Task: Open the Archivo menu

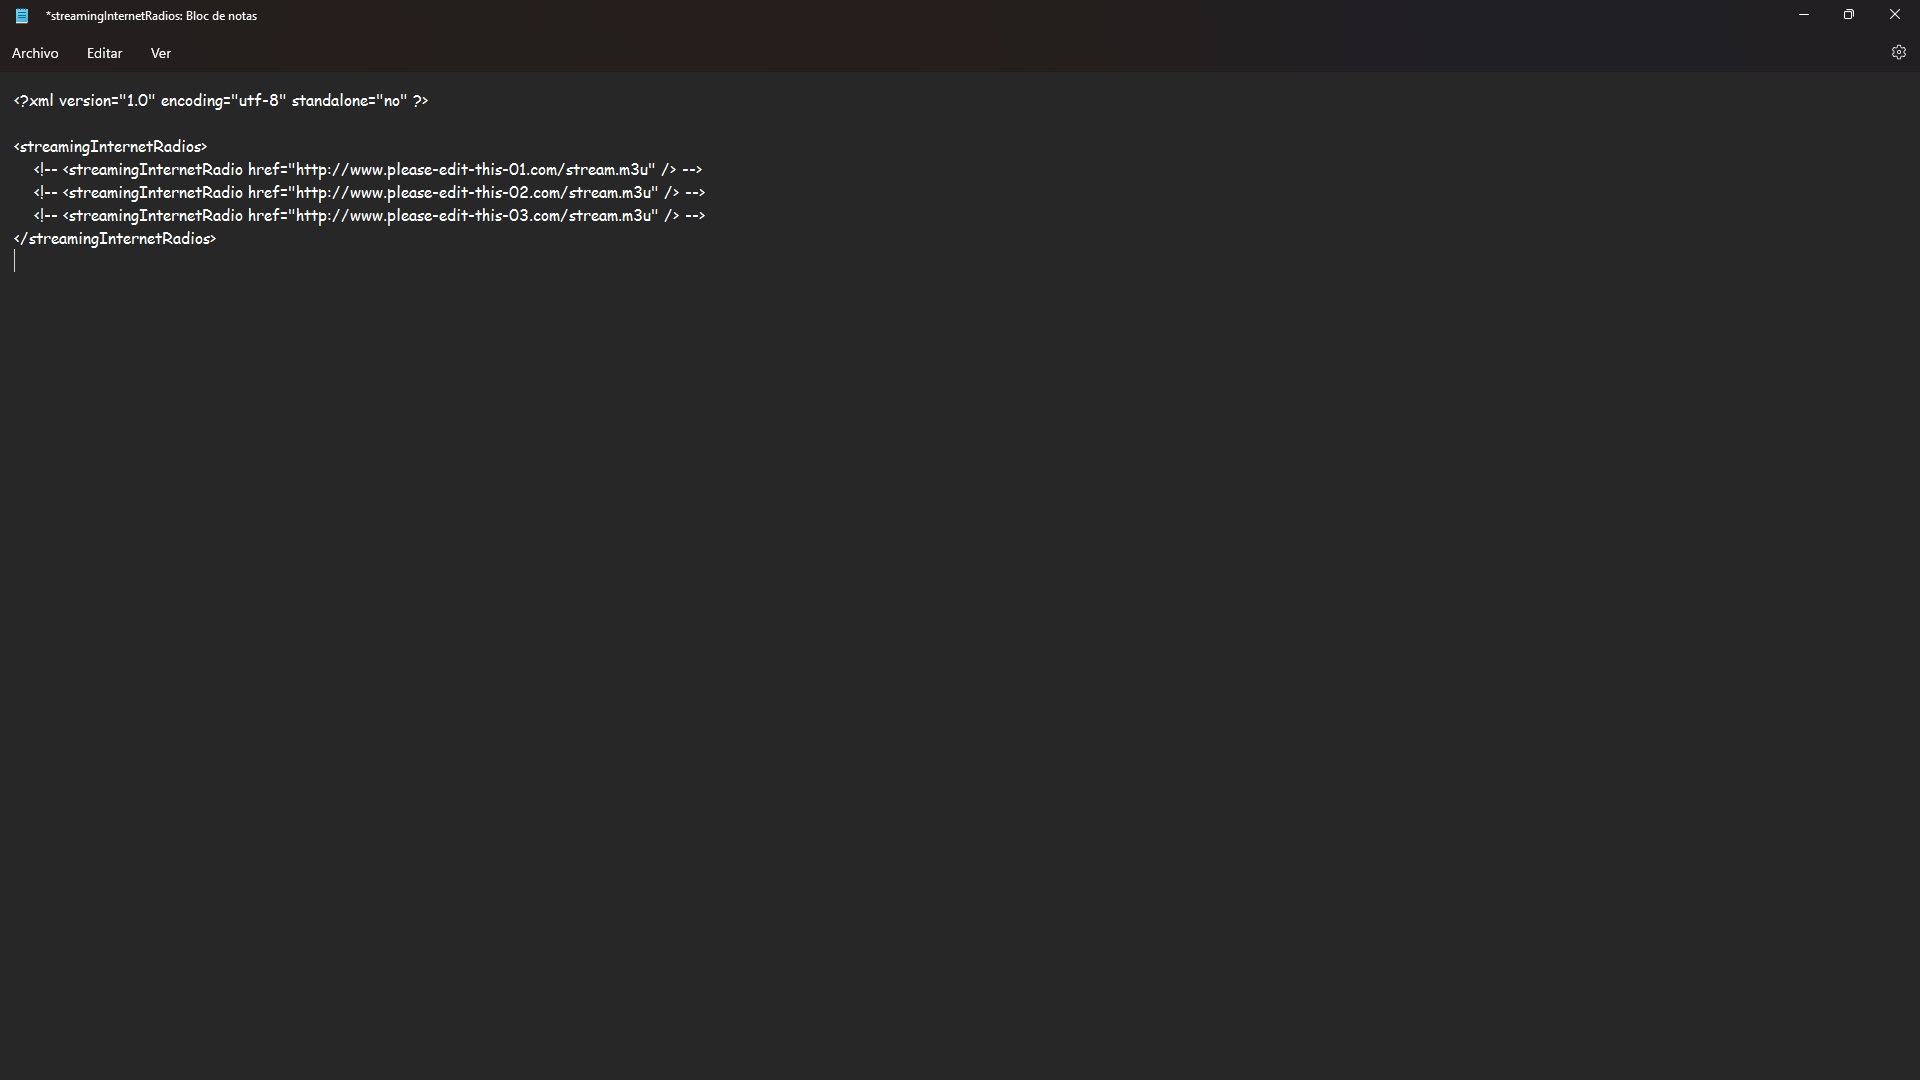Action: pyautogui.click(x=35, y=53)
